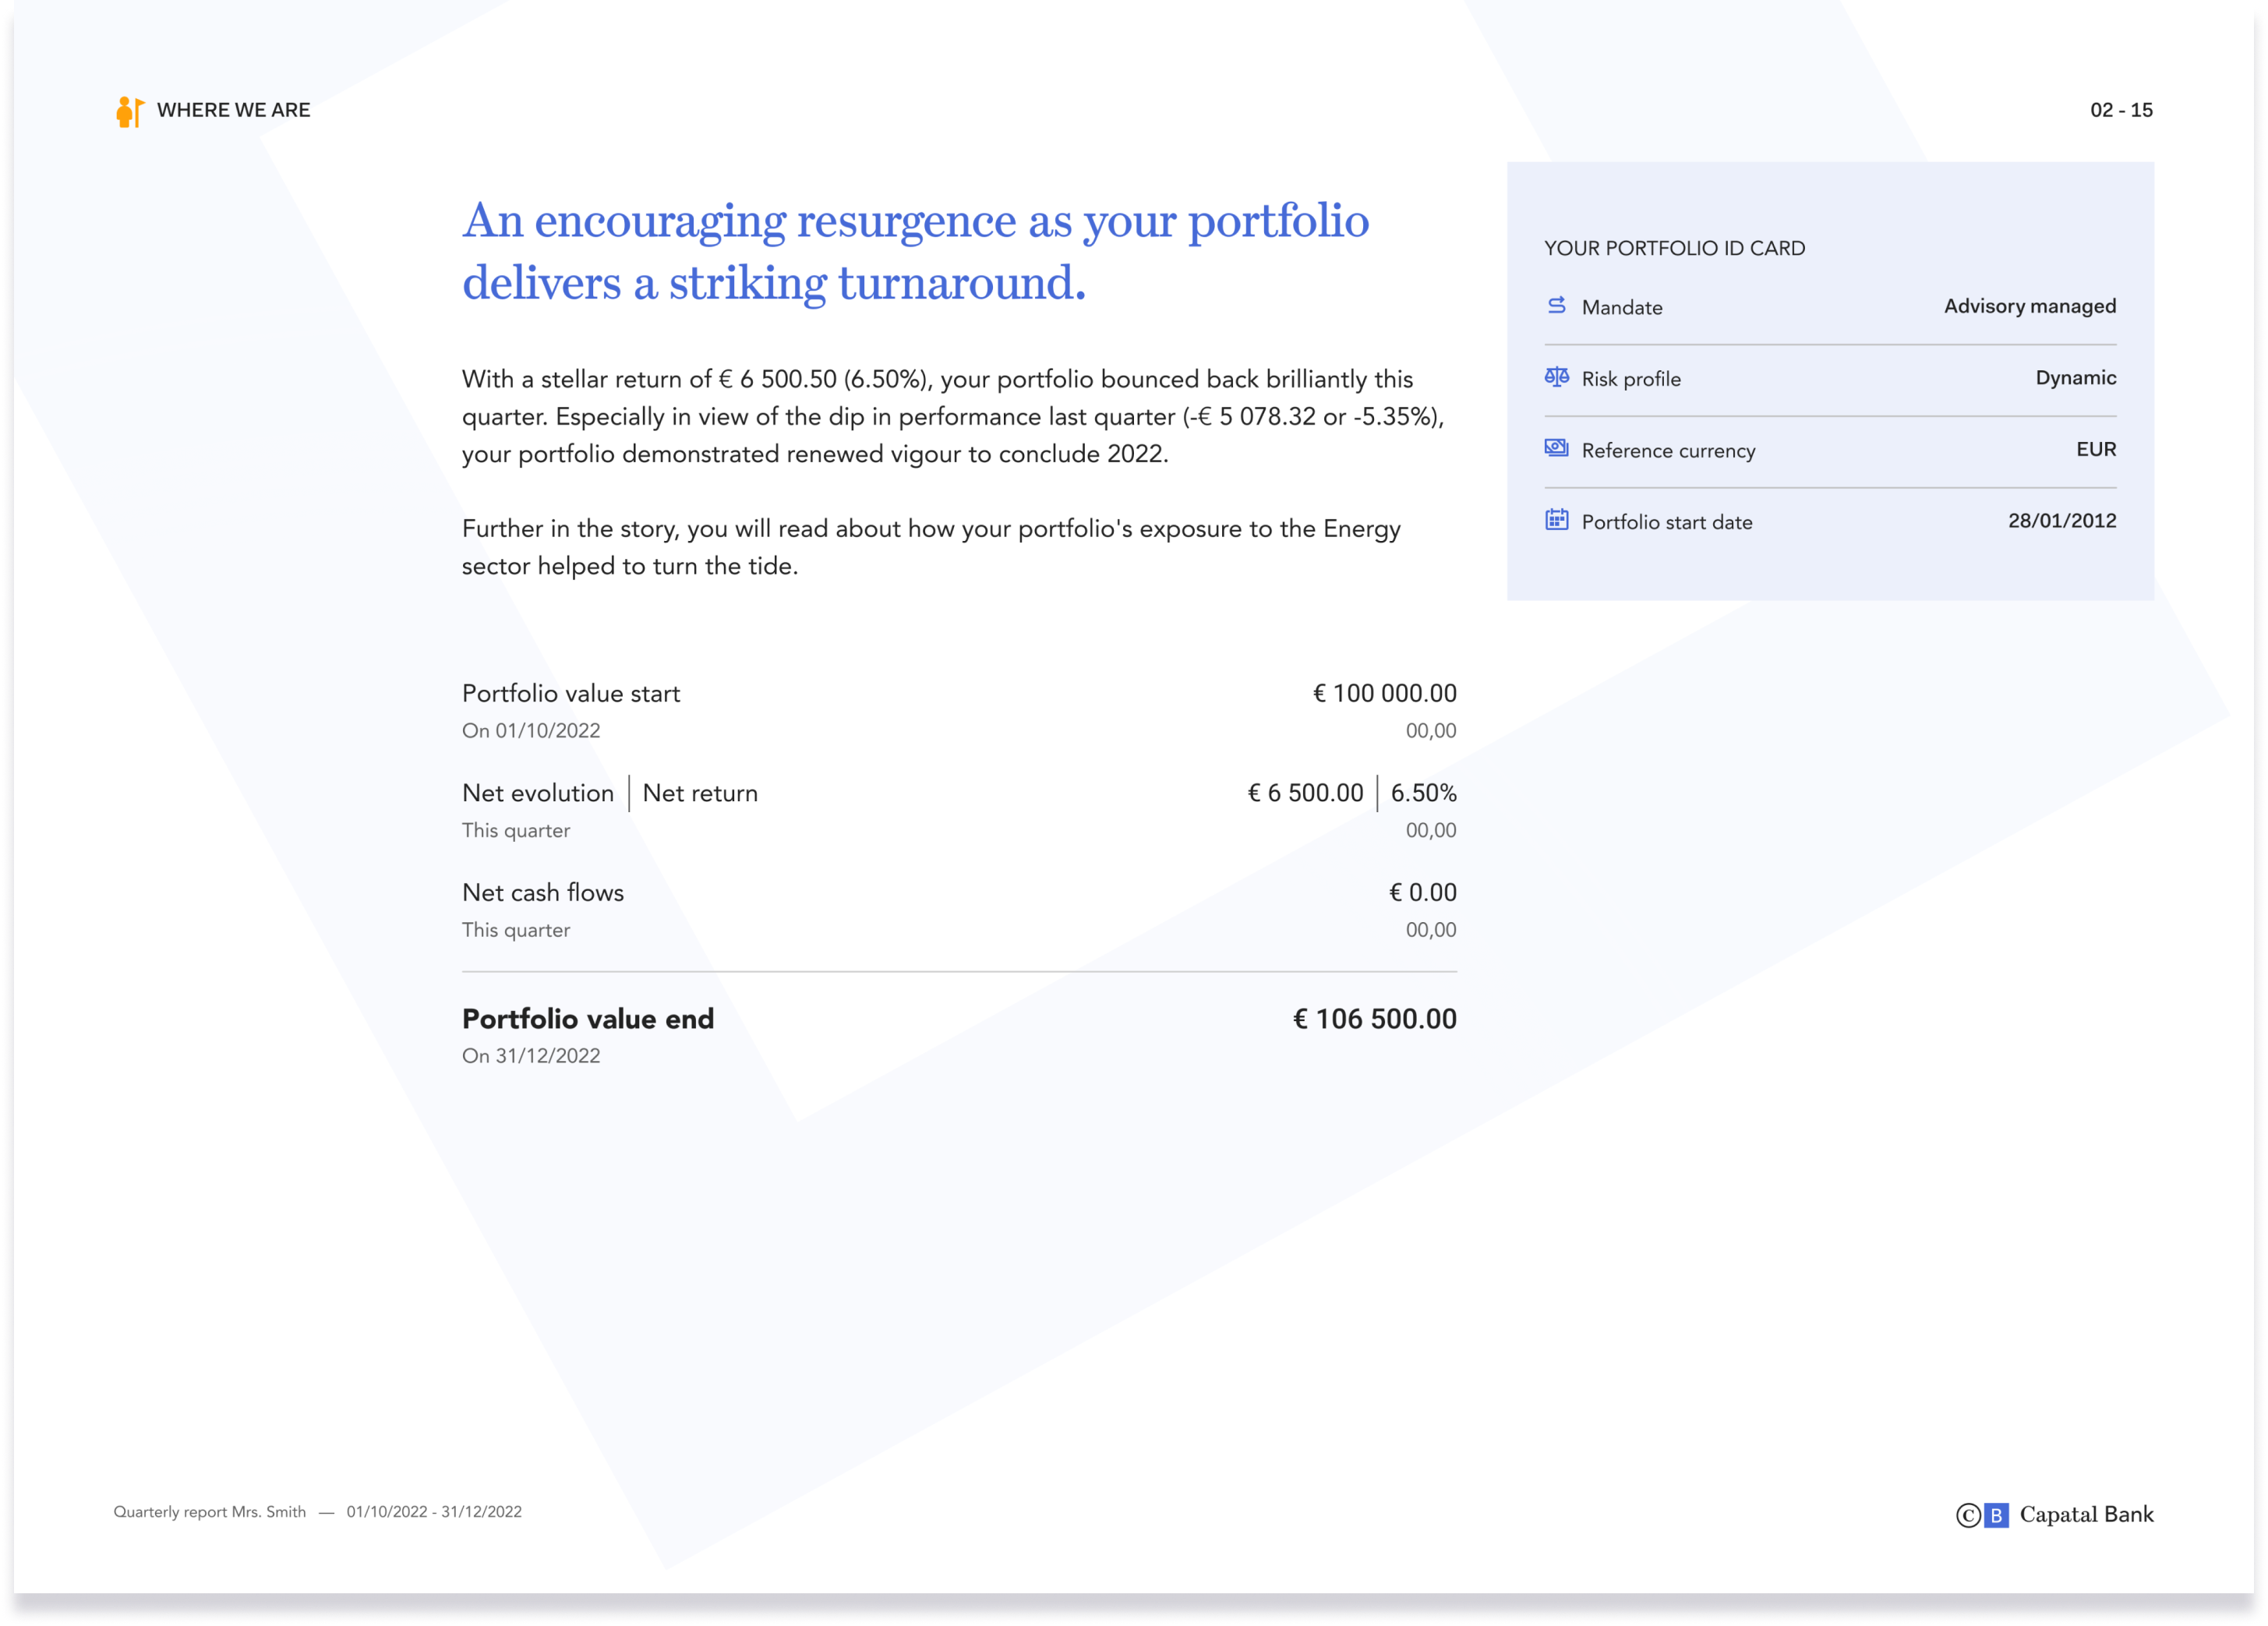
Task: Click the Net cash flows label
Action: pyautogui.click(x=542, y=893)
